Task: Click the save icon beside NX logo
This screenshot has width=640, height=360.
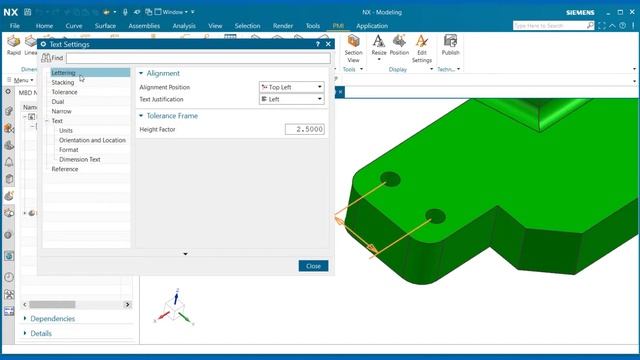Action: (27, 12)
